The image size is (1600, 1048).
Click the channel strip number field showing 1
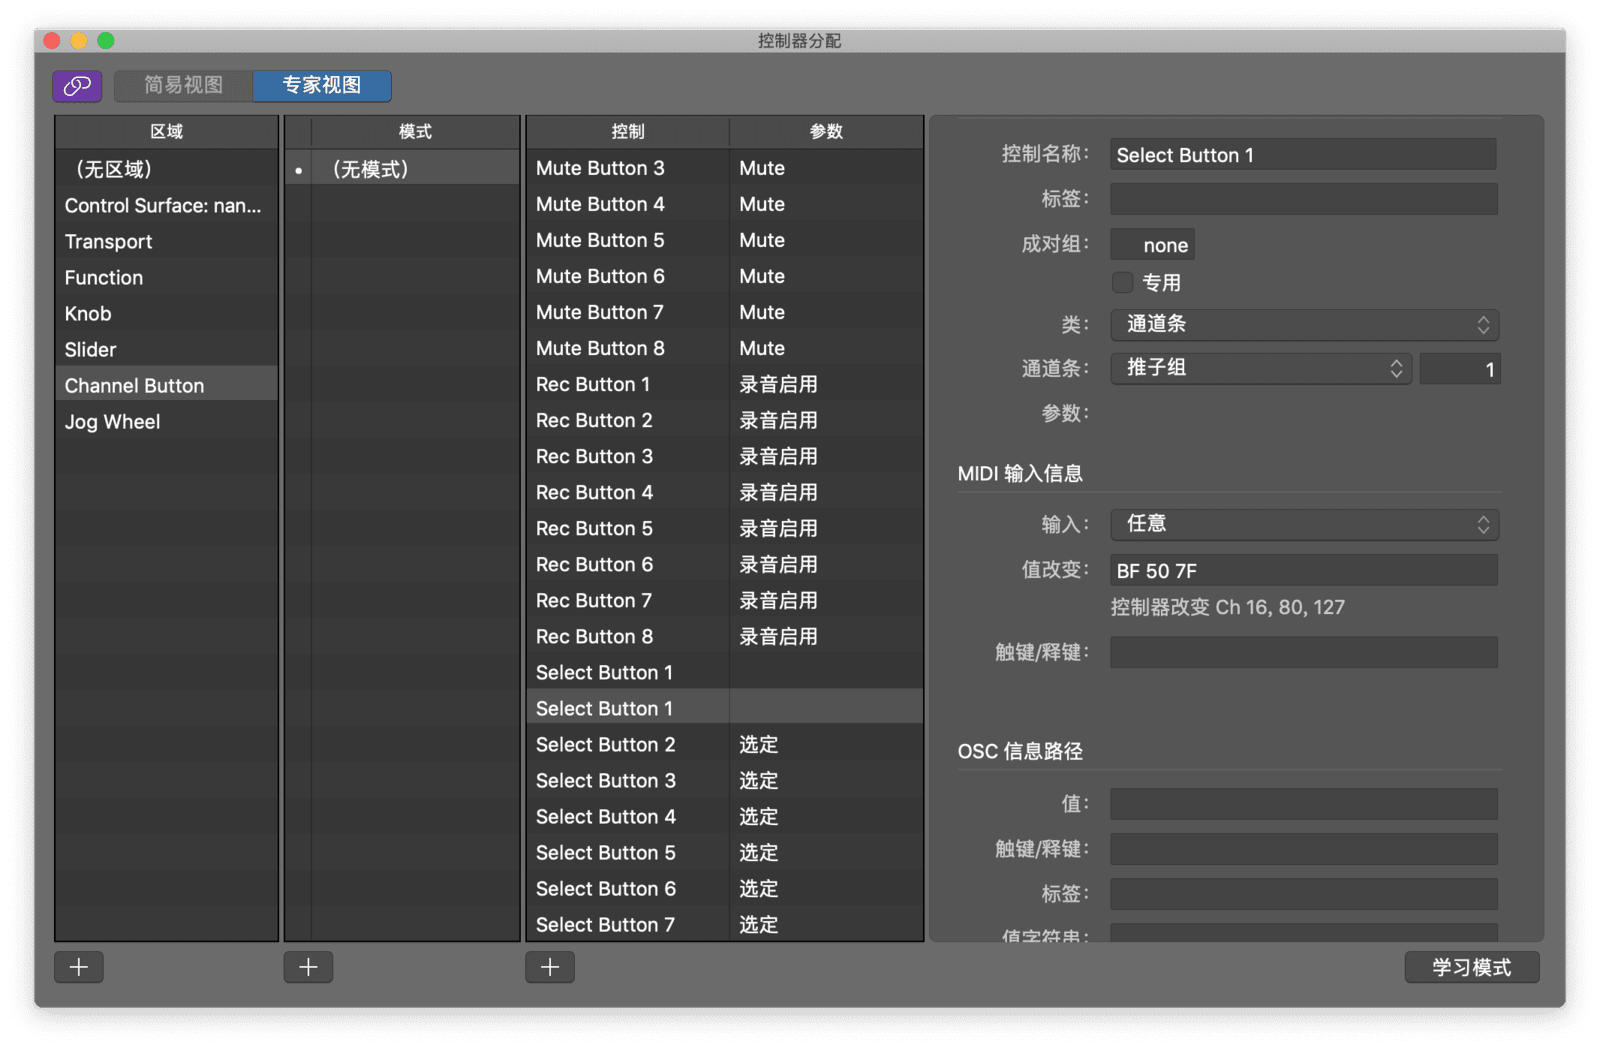1460,369
